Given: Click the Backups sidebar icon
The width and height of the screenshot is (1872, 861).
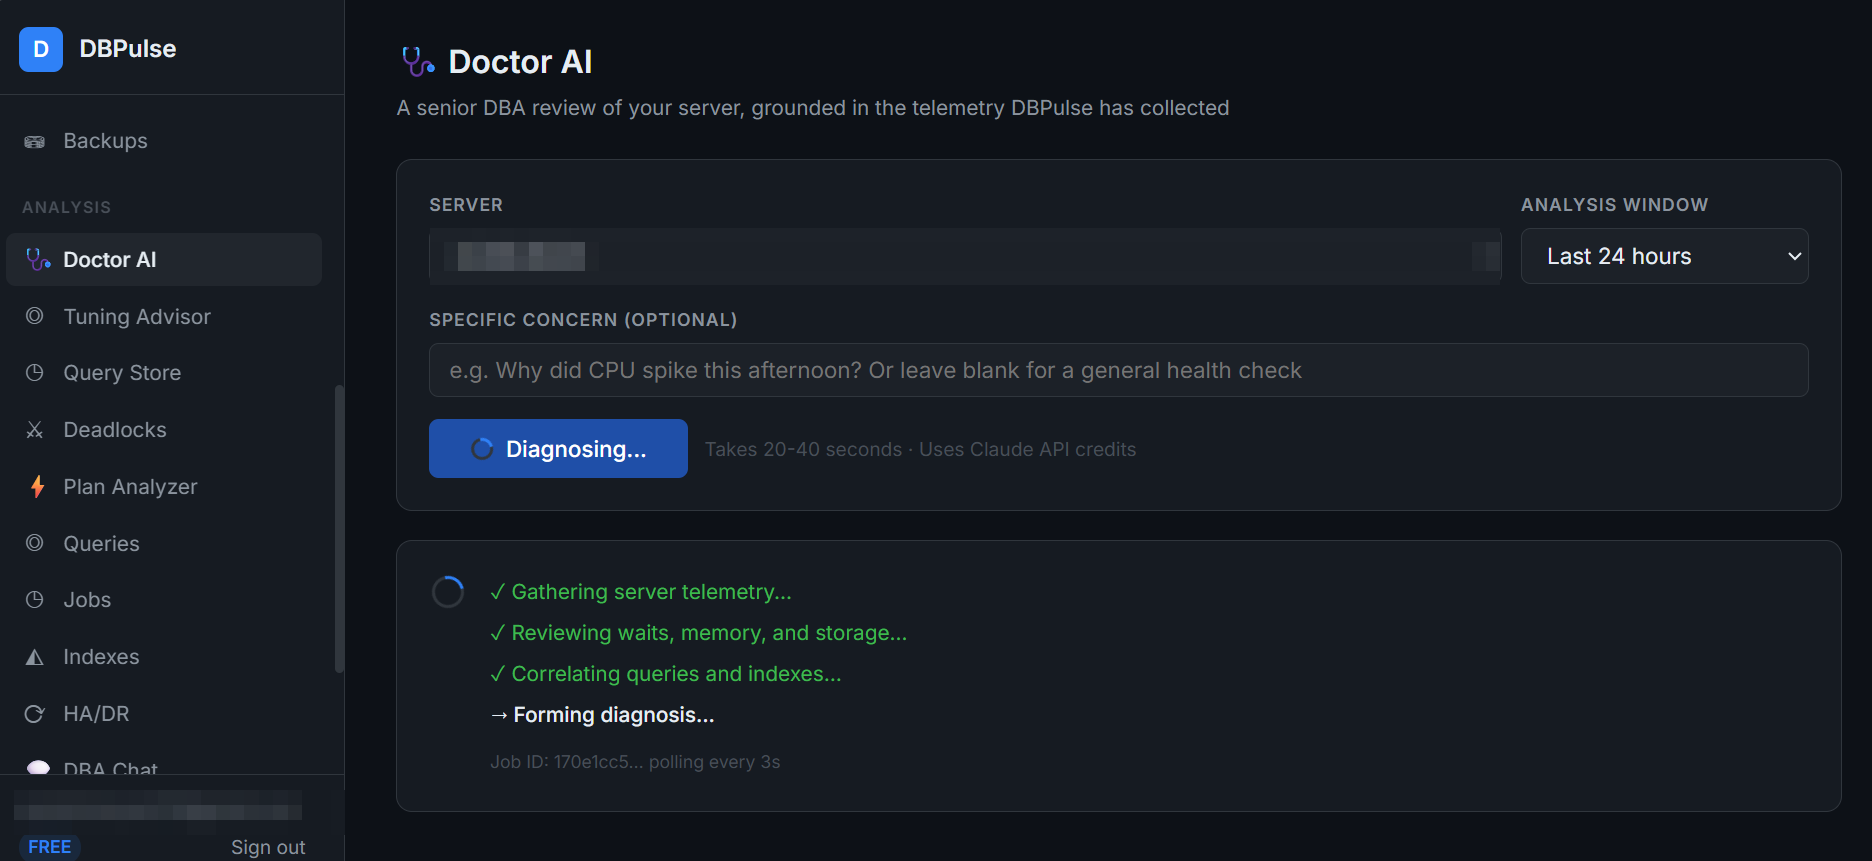Looking at the screenshot, I should (35, 142).
